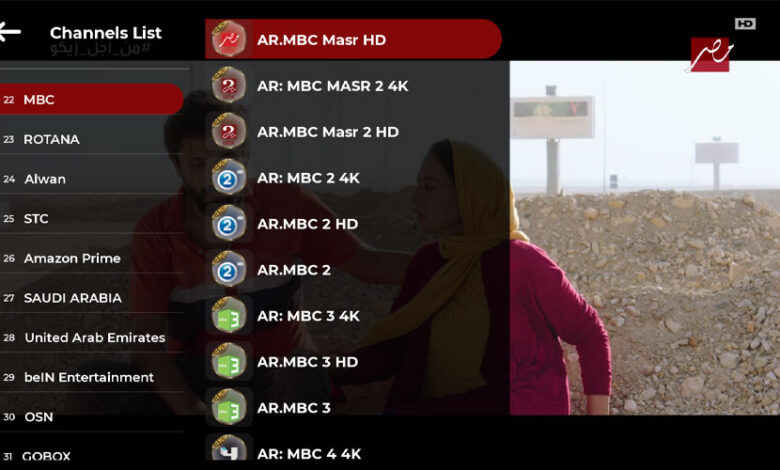Viewport: 780px width, 470px height.
Task: Click the MBC 3 4K green logo
Action: [x=229, y=315]
